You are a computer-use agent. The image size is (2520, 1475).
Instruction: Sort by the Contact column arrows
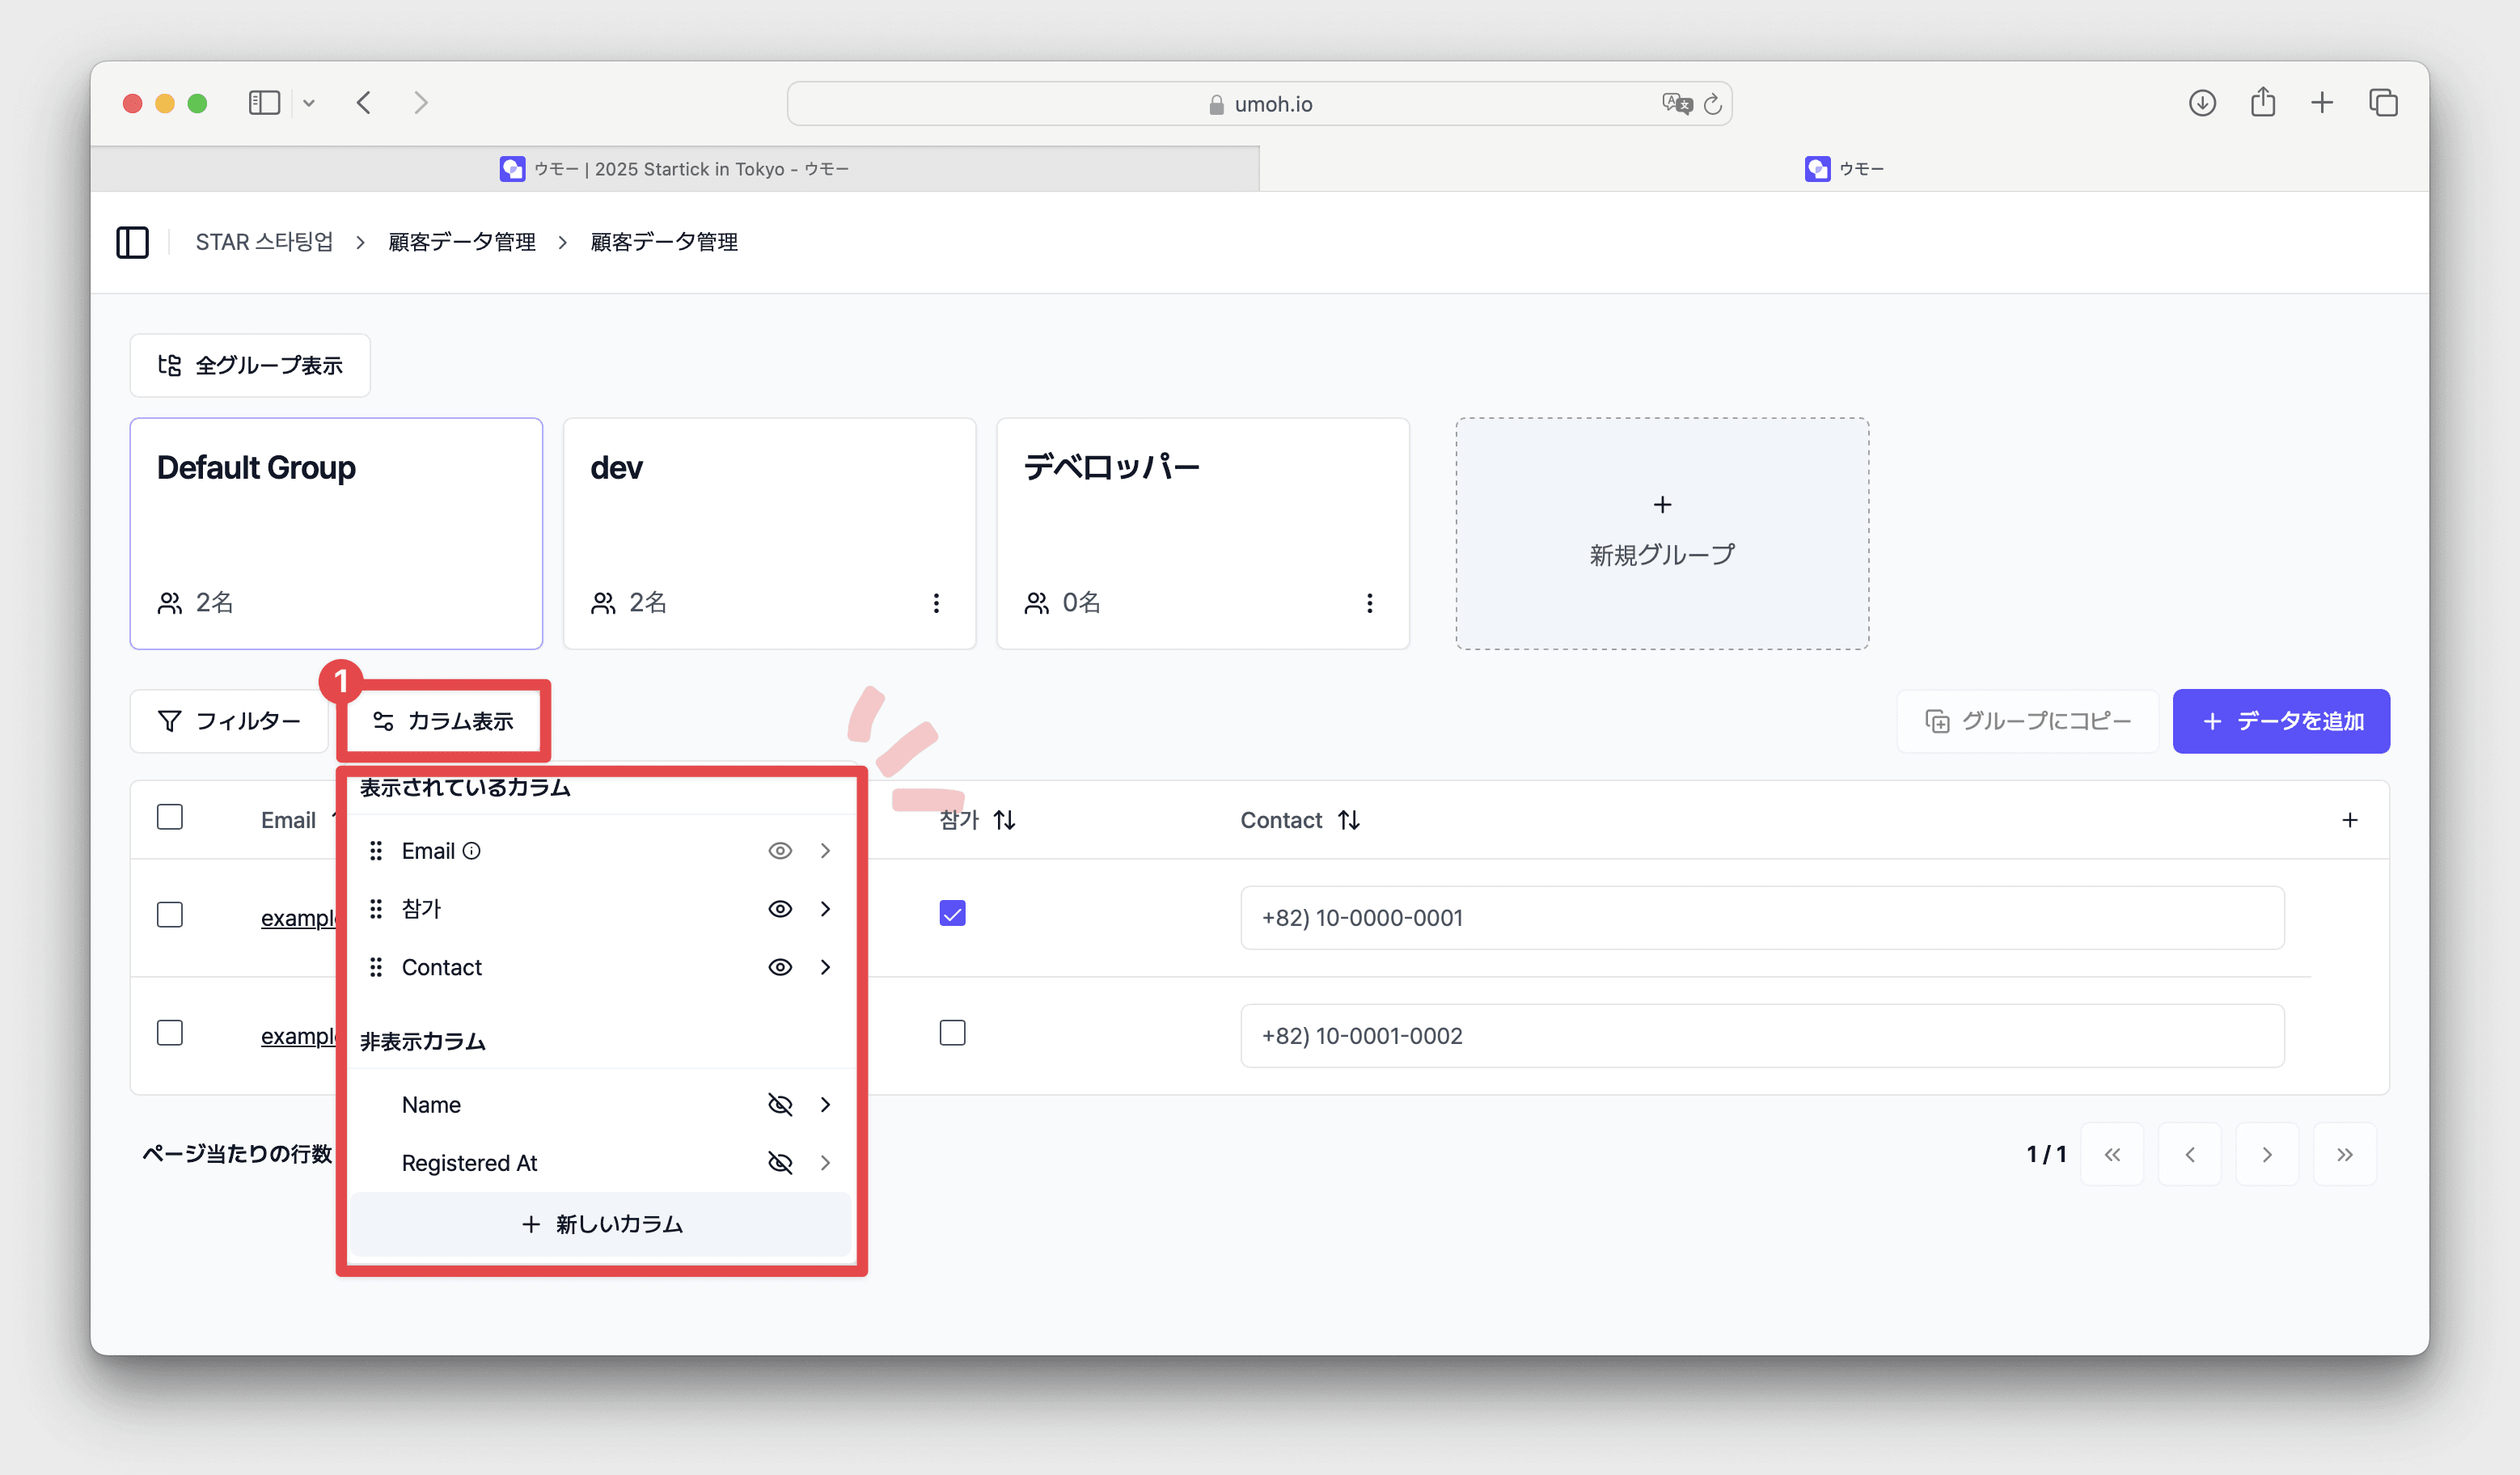[x=1349, y=820]
